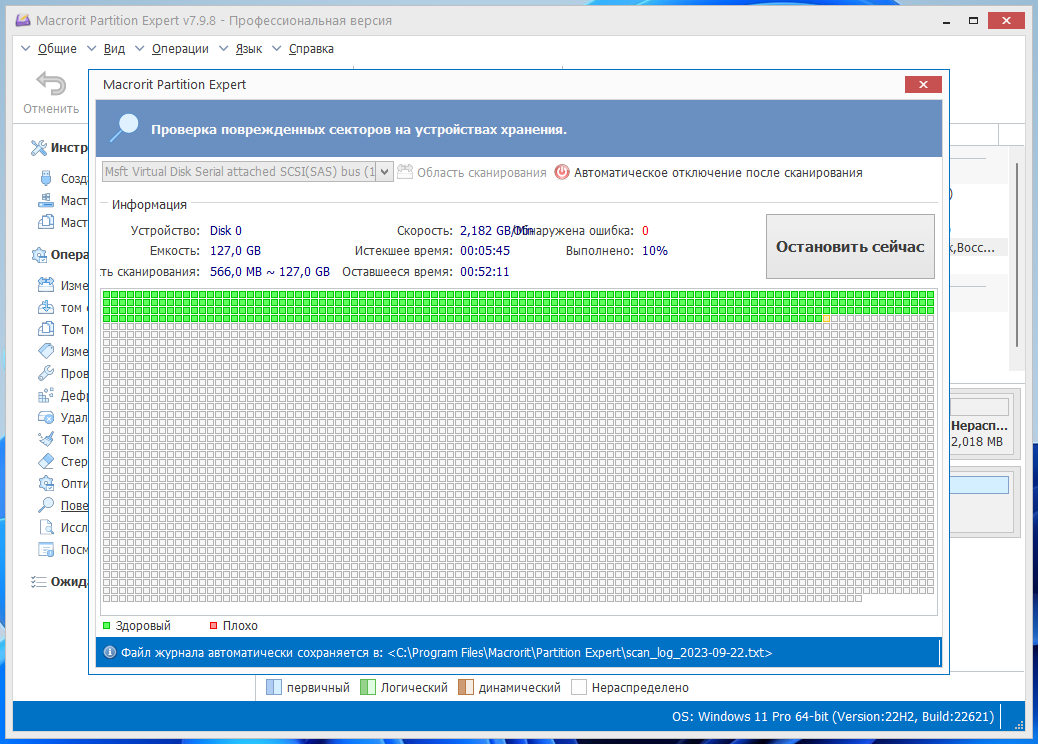Click the first Изме resize icon

tap(46, 285)
